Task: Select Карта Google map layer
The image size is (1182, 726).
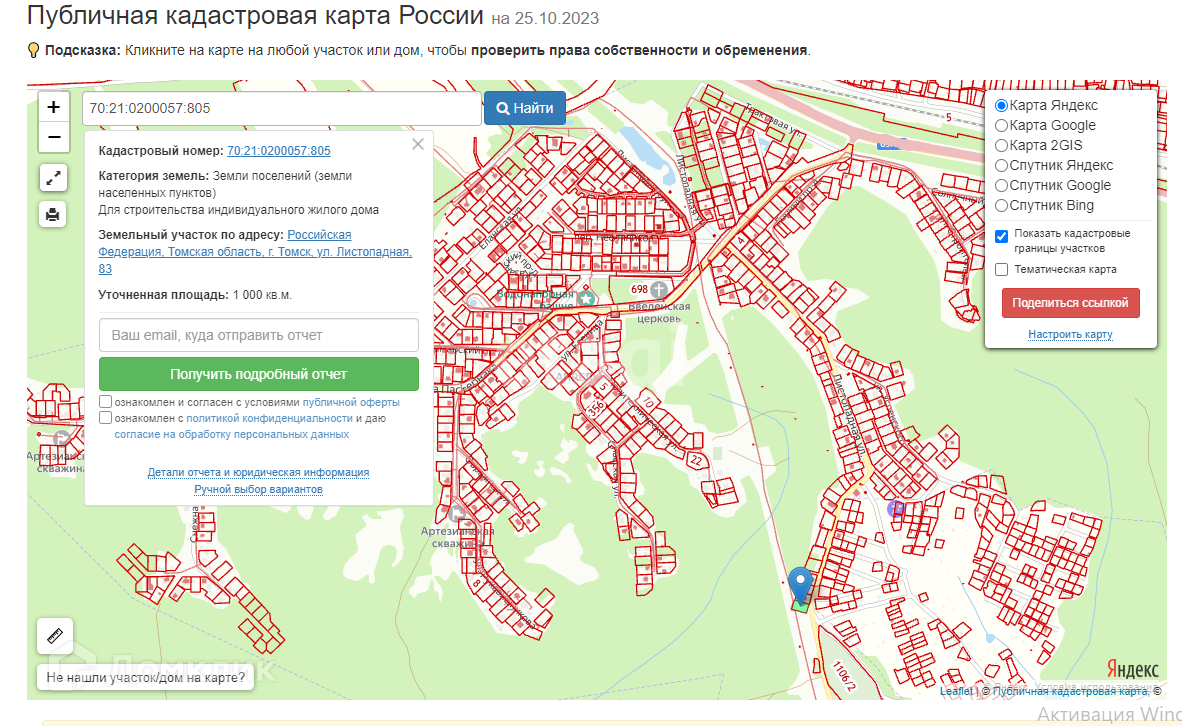Action: tap(1001, 125)
